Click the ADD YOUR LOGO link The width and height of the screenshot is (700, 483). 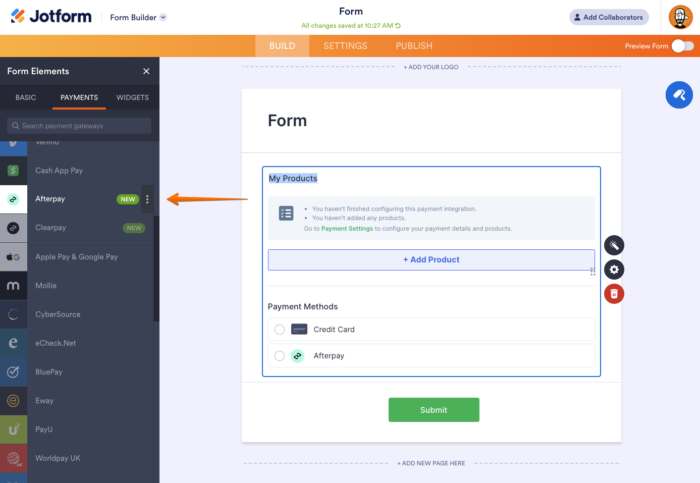[x=431, y=67]
